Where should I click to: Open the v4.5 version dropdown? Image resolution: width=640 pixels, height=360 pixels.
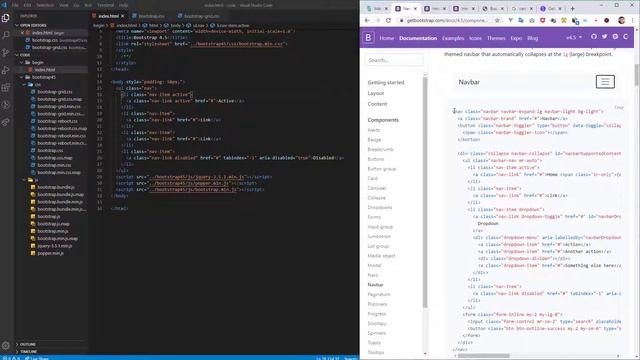pos(573,38)
